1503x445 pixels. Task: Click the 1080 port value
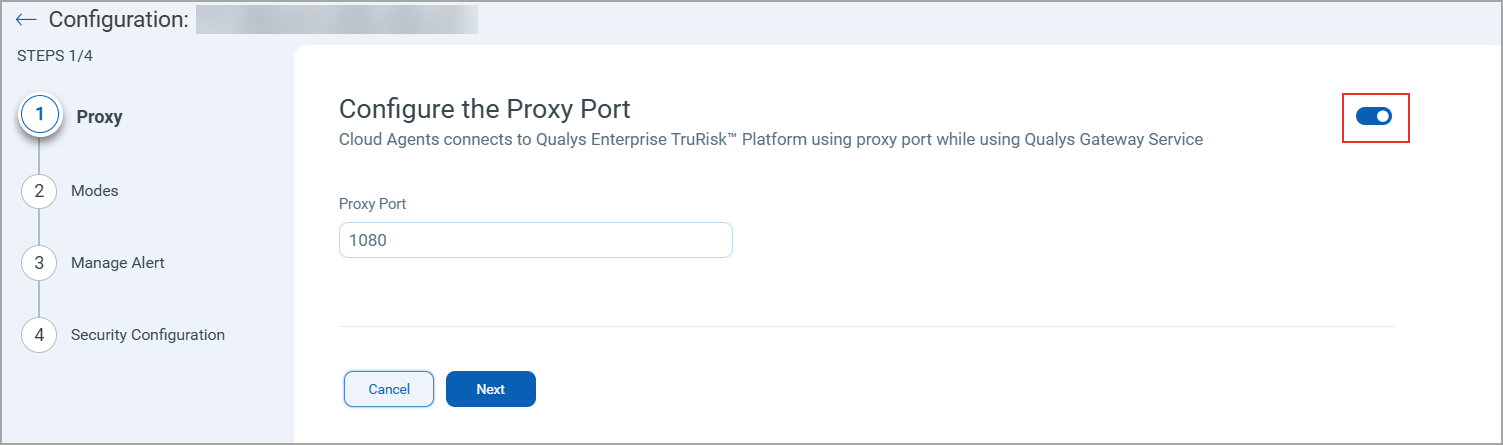pyautogui.click(x=368, y=241)
